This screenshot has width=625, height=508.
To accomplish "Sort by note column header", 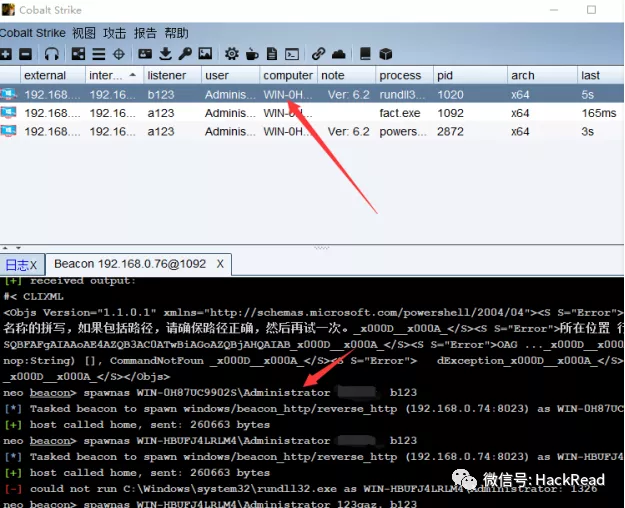I will [x=346, y=75].
